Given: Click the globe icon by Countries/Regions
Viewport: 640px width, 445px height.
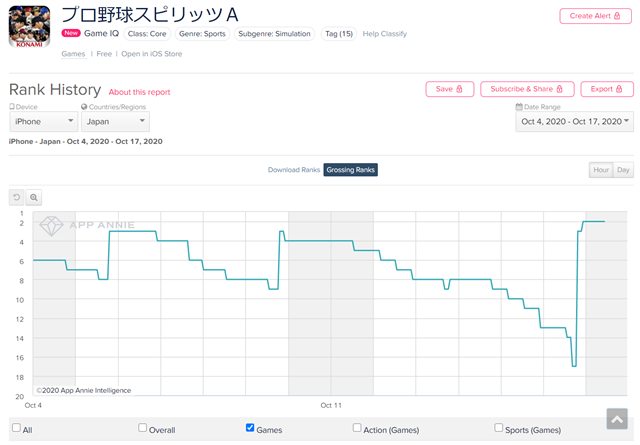Looking at the screenshot, I should (84, 107).
